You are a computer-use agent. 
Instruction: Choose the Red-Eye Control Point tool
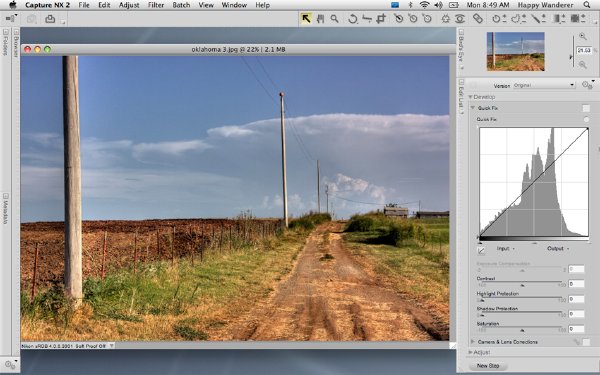[x=460, y=18]
